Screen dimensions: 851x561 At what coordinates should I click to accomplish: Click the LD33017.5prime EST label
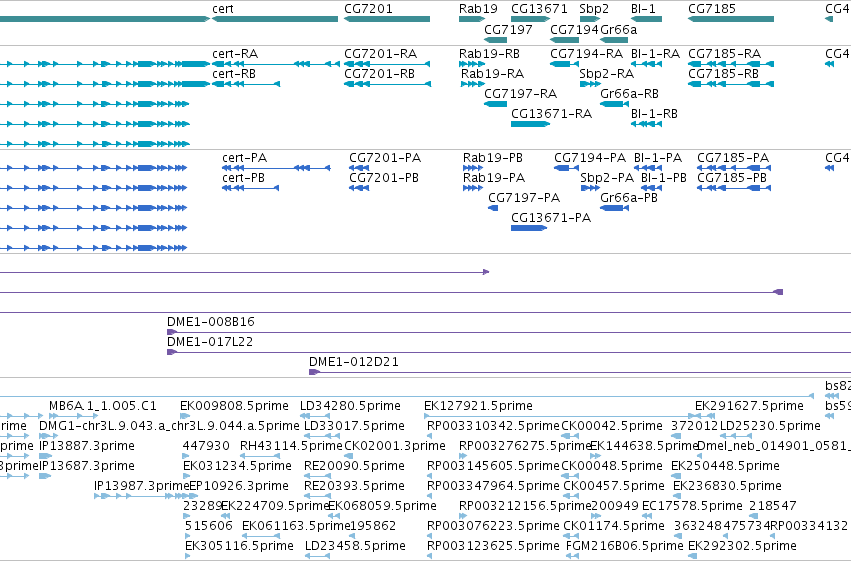pos(354,426)
